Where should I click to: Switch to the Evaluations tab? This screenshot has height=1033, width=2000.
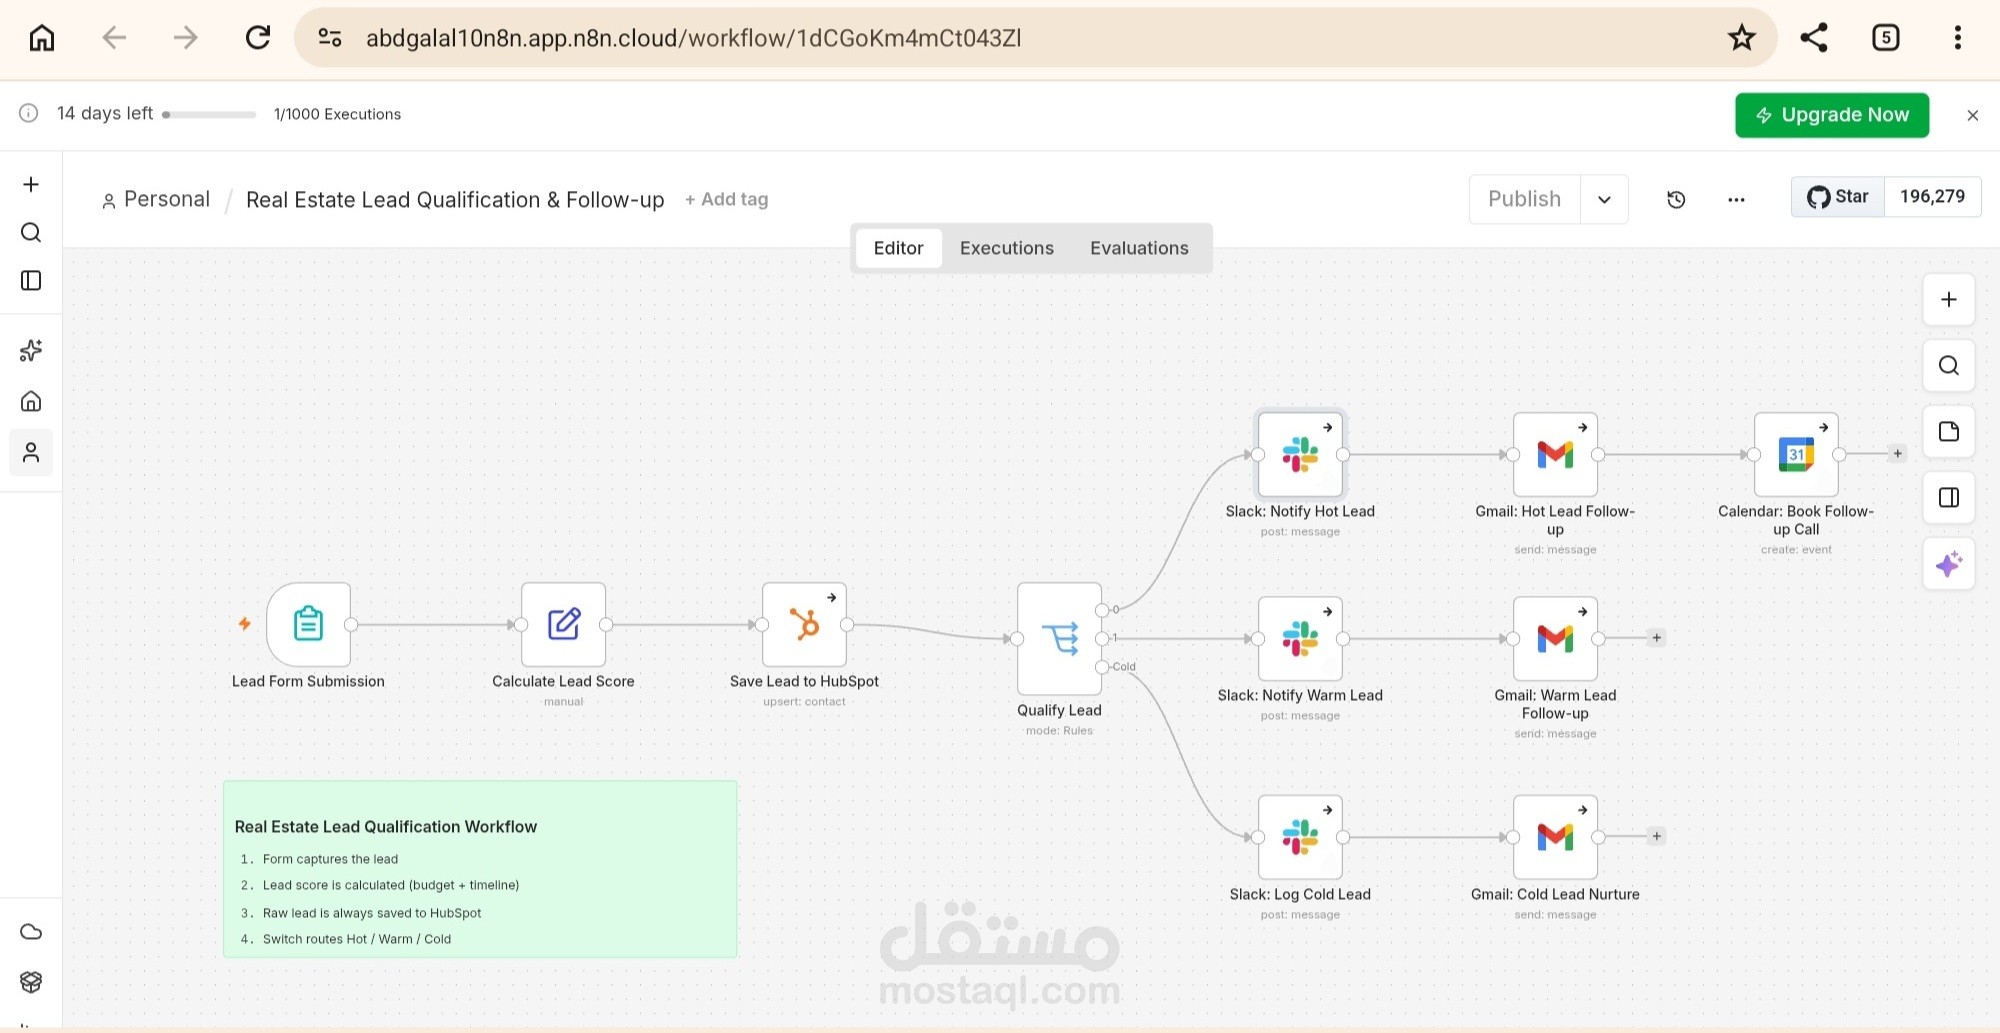tap(1139, 248)
